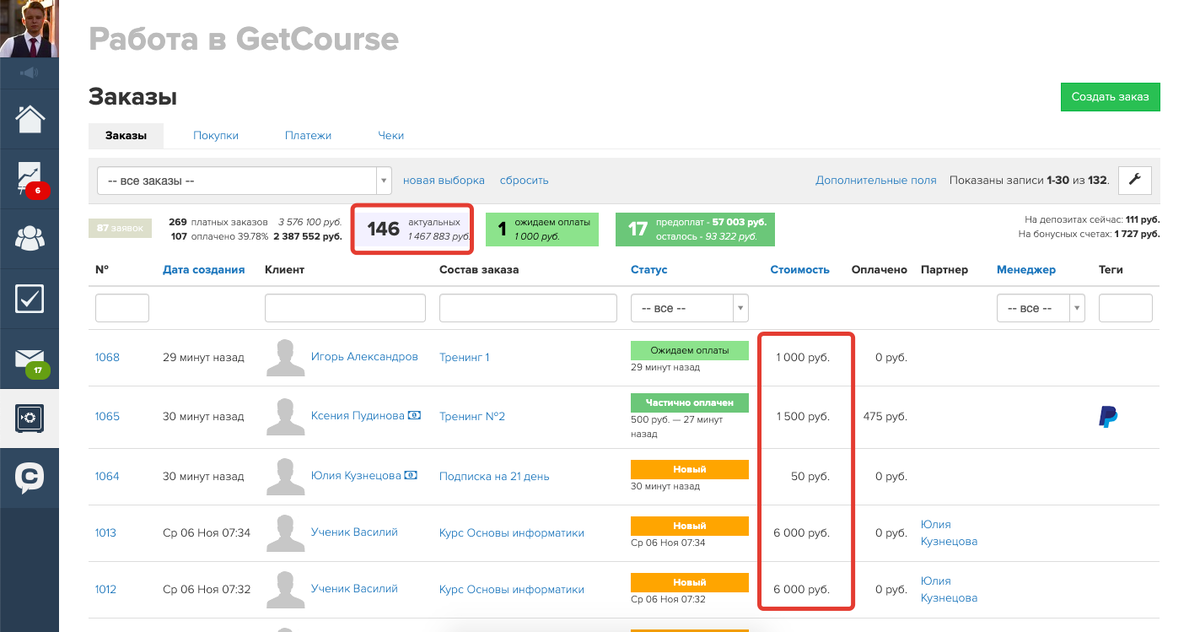
Task: Open order number 1064
Action: tap(107, 477)
